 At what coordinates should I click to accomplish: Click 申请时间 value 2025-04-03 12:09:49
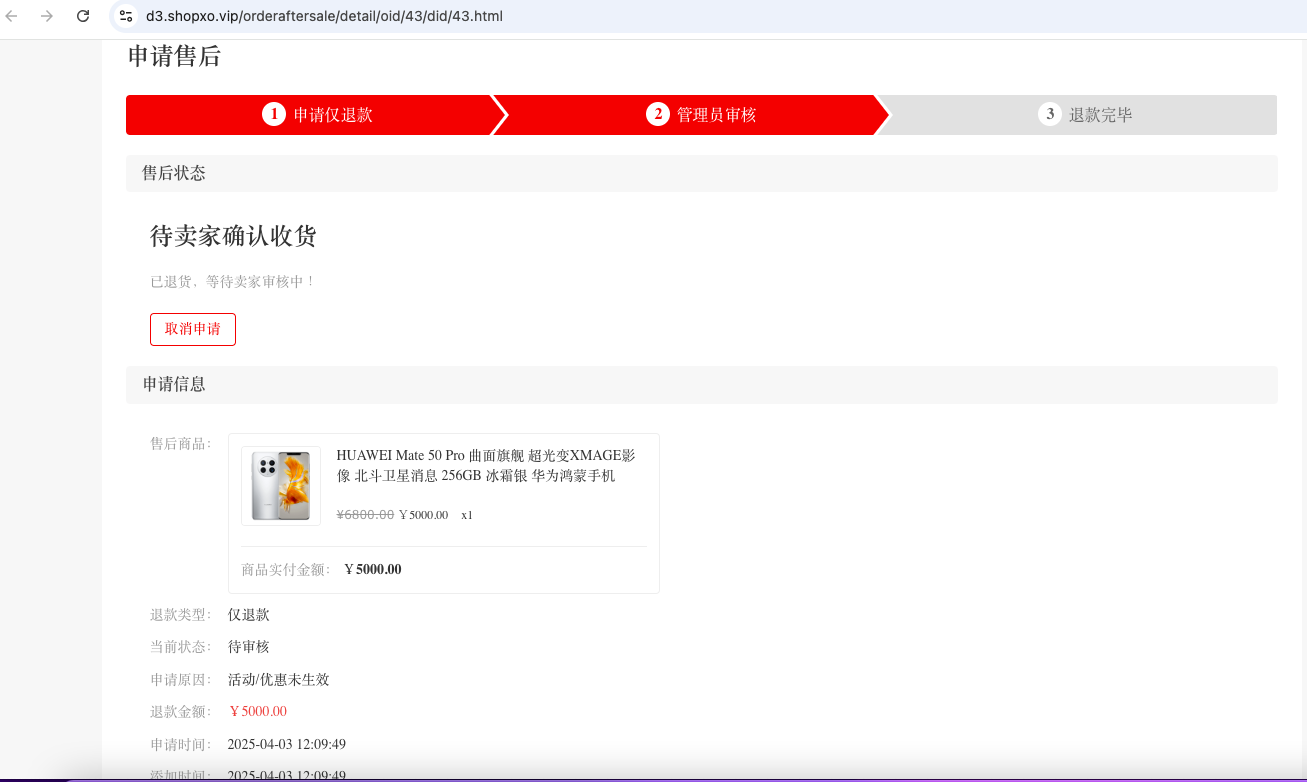(x=287, y=745)
